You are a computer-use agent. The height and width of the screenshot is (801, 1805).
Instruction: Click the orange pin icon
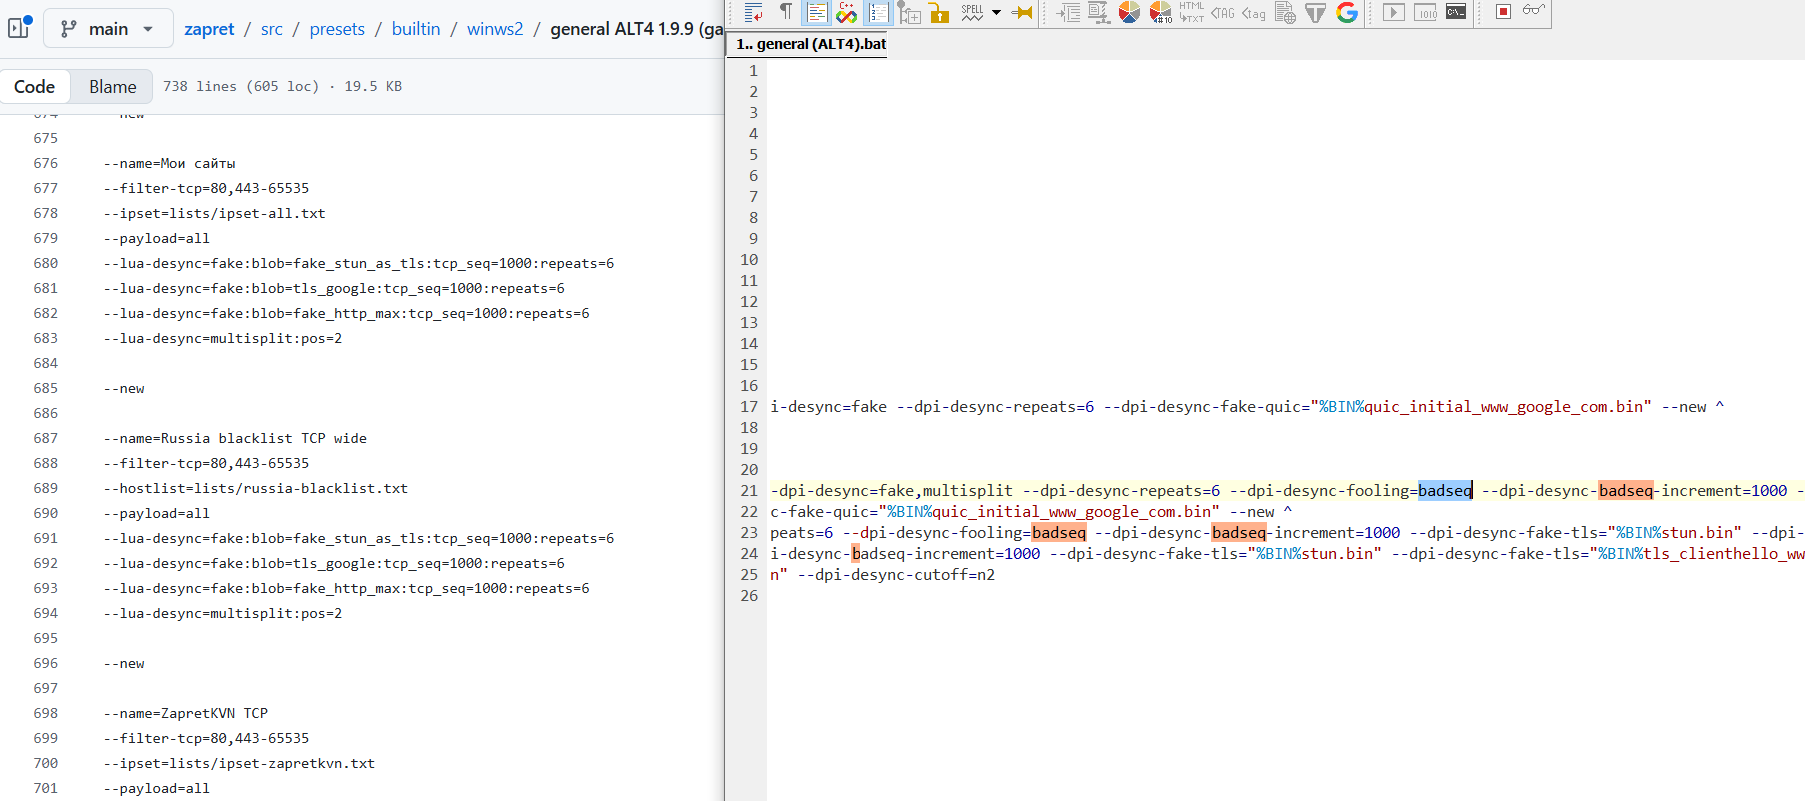(x=1022, y=12)
